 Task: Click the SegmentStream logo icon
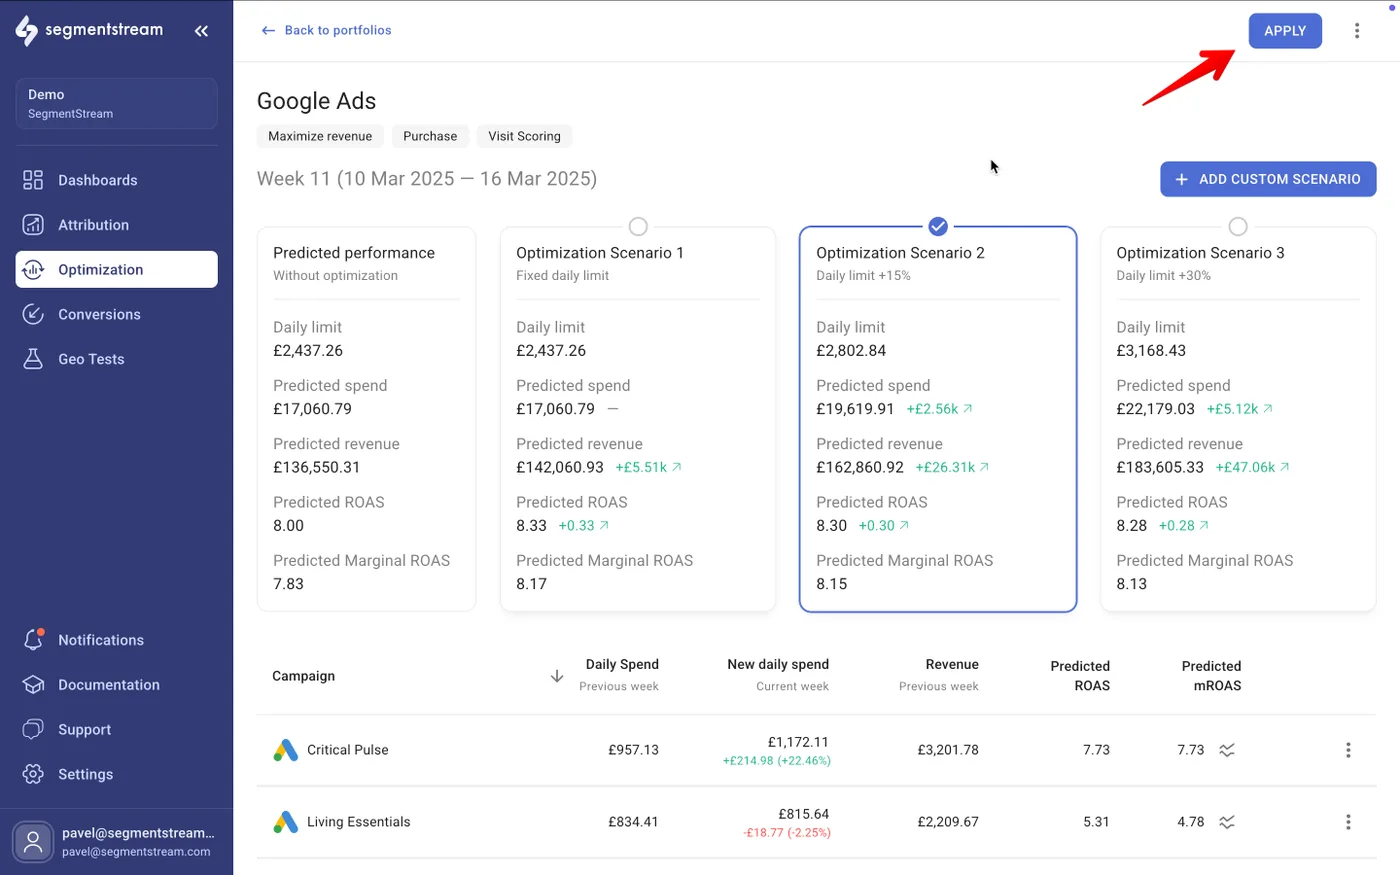27,31
